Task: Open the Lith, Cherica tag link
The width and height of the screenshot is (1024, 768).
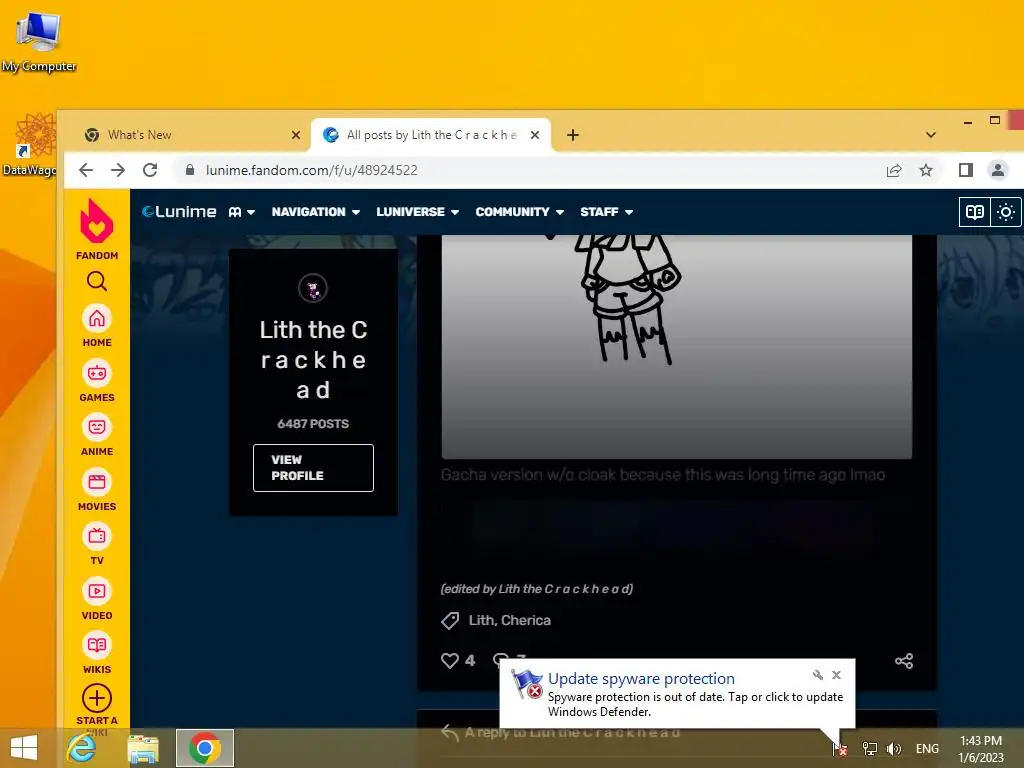Action: 509,620
